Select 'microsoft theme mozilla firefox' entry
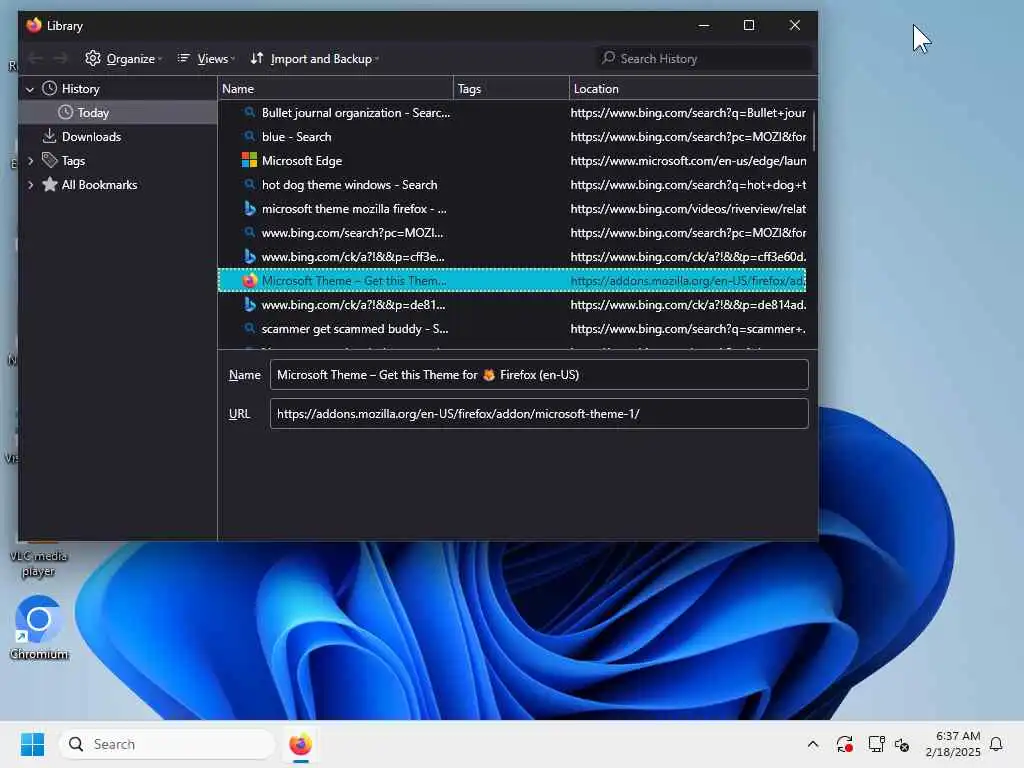This screenshot has width=1024, height=768. pyautogui.click(x=512, y=209)
